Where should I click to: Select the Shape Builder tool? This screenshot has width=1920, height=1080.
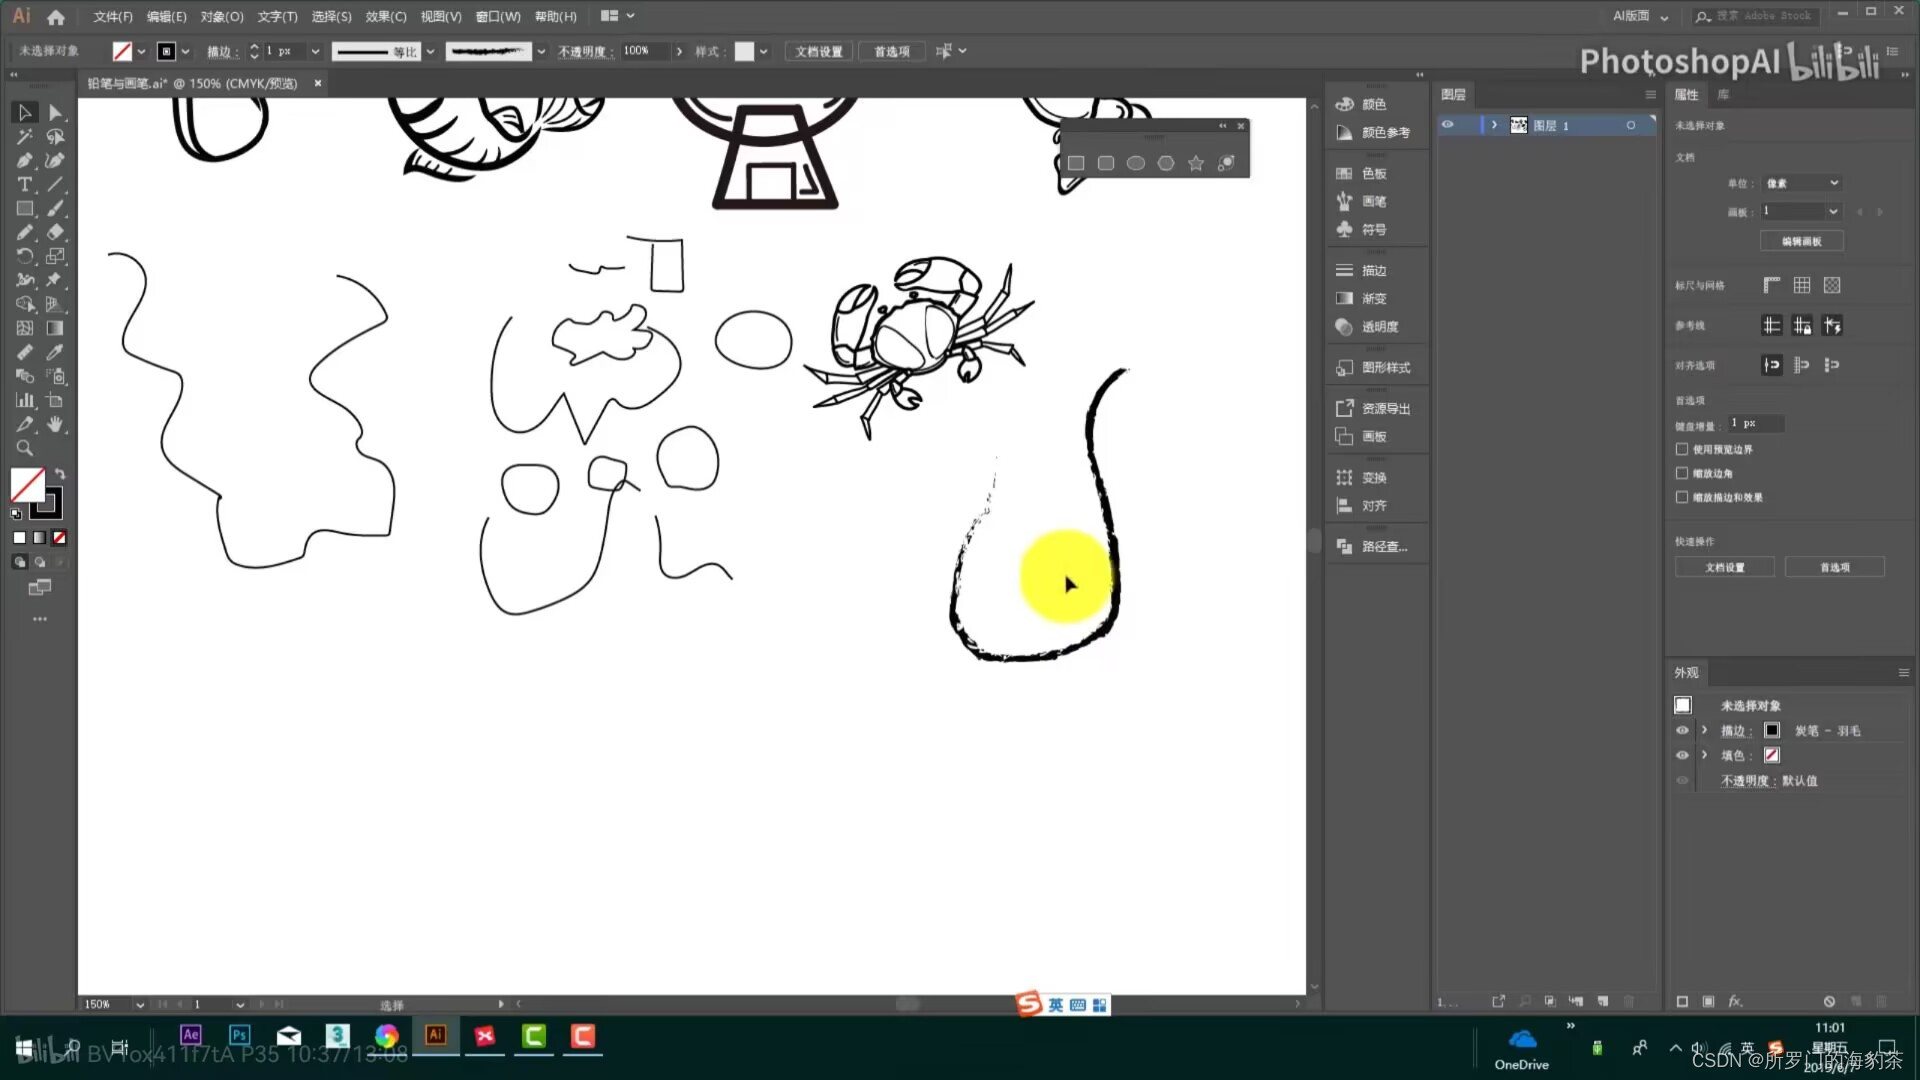pyautogui.click(x=25, y=305)
